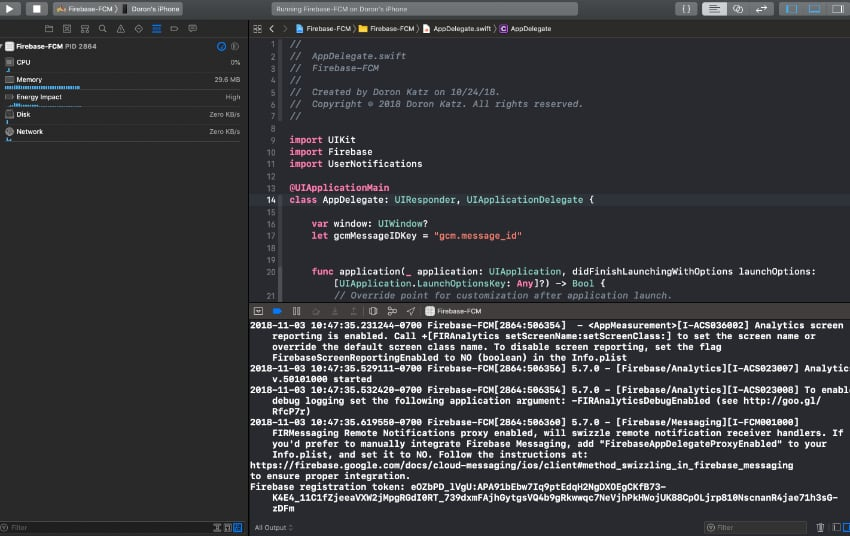Screen dimensions: 850x536
Task: Open the Symbol navigator
Action: click(x=85, y=29)
